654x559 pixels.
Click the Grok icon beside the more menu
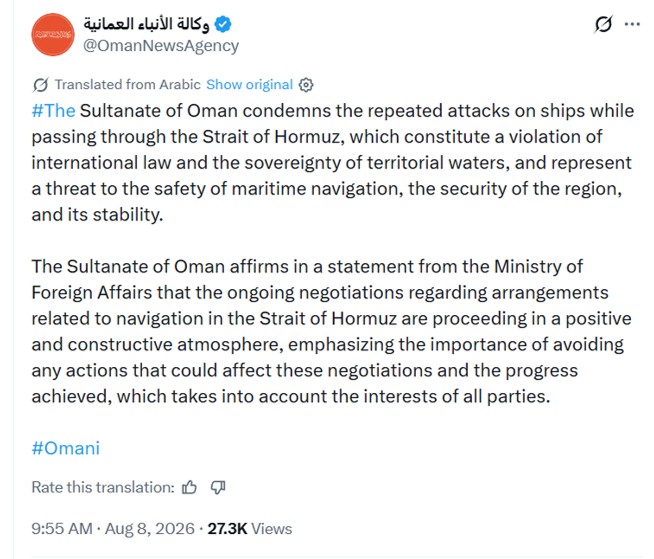click(x=603, y=24)
